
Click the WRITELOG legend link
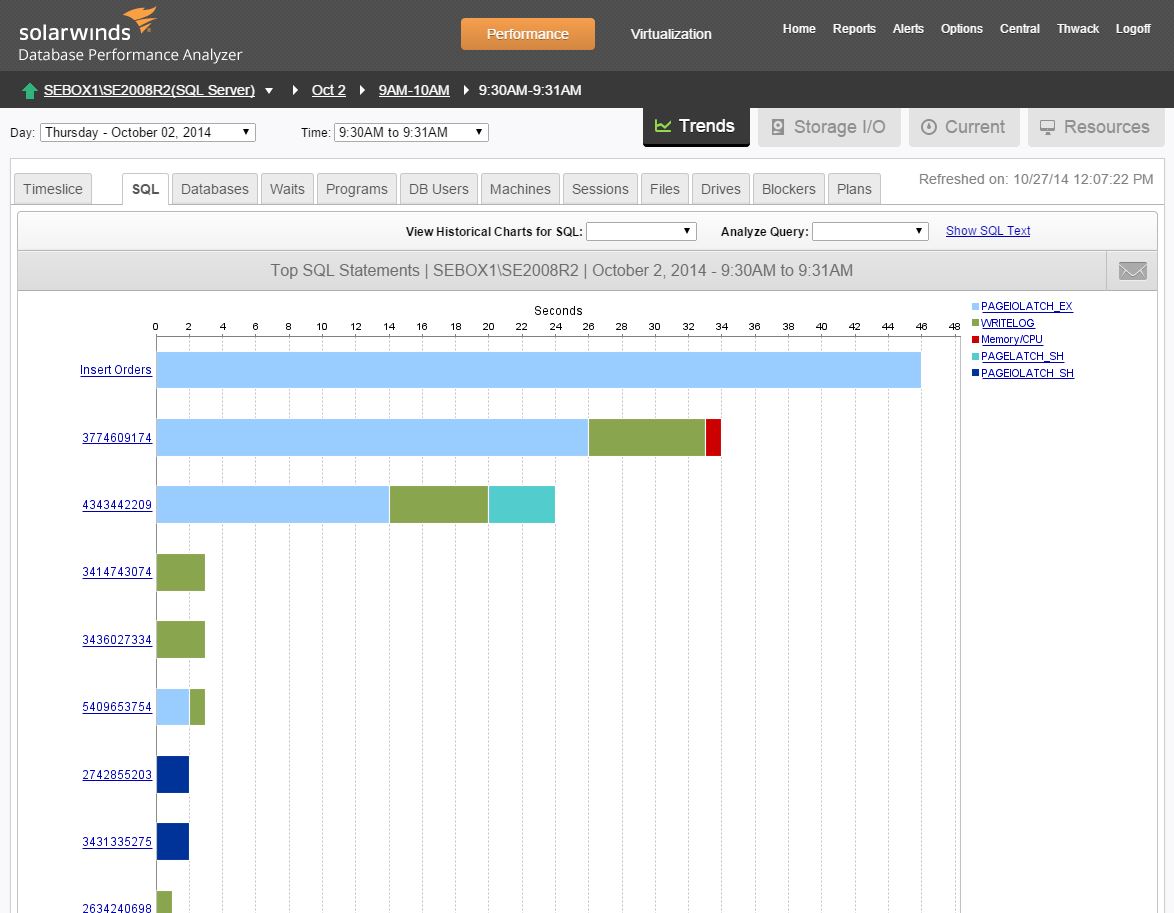[1008, 323]
